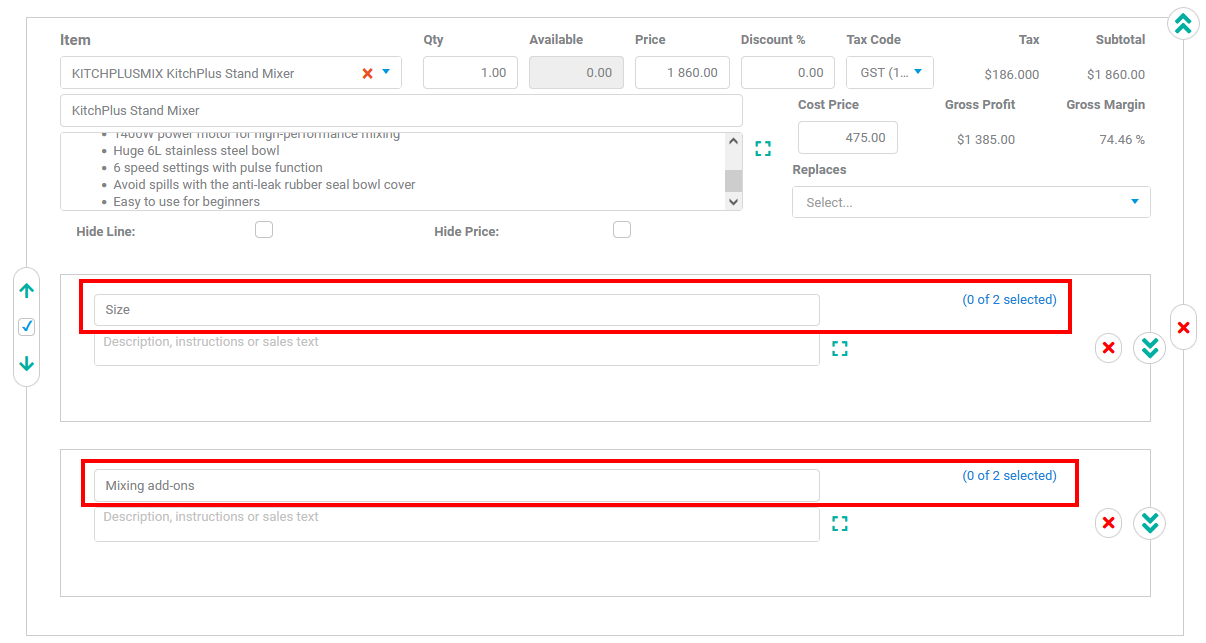Screen dimensions: 1206x643
Task: Click the $1 860.00 subtotal value
Action: click(x=1116, y=75)
